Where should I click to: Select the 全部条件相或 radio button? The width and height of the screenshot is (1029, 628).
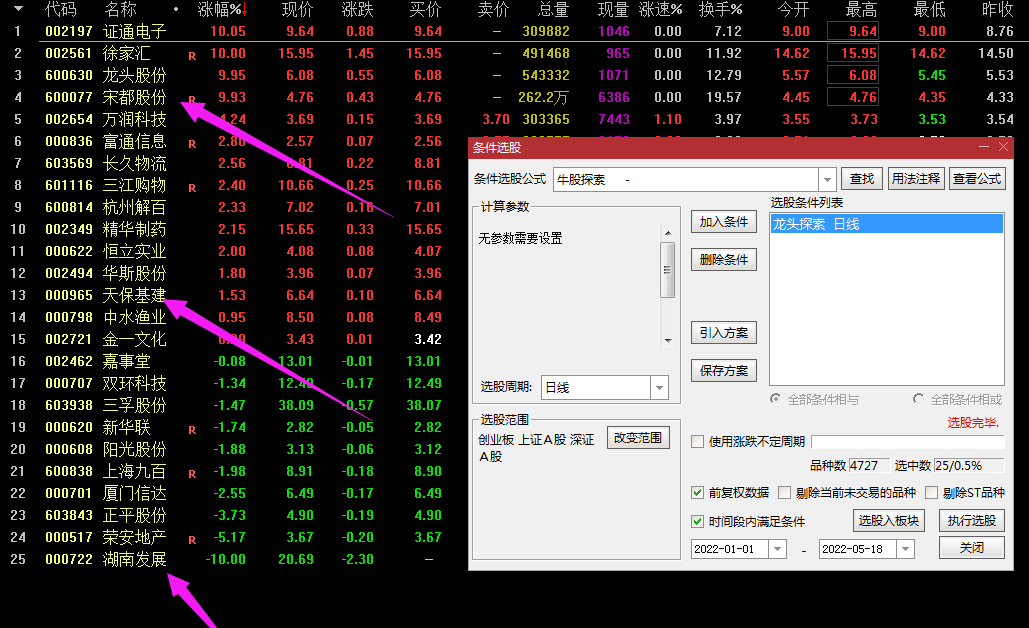(x=919, y=399)
